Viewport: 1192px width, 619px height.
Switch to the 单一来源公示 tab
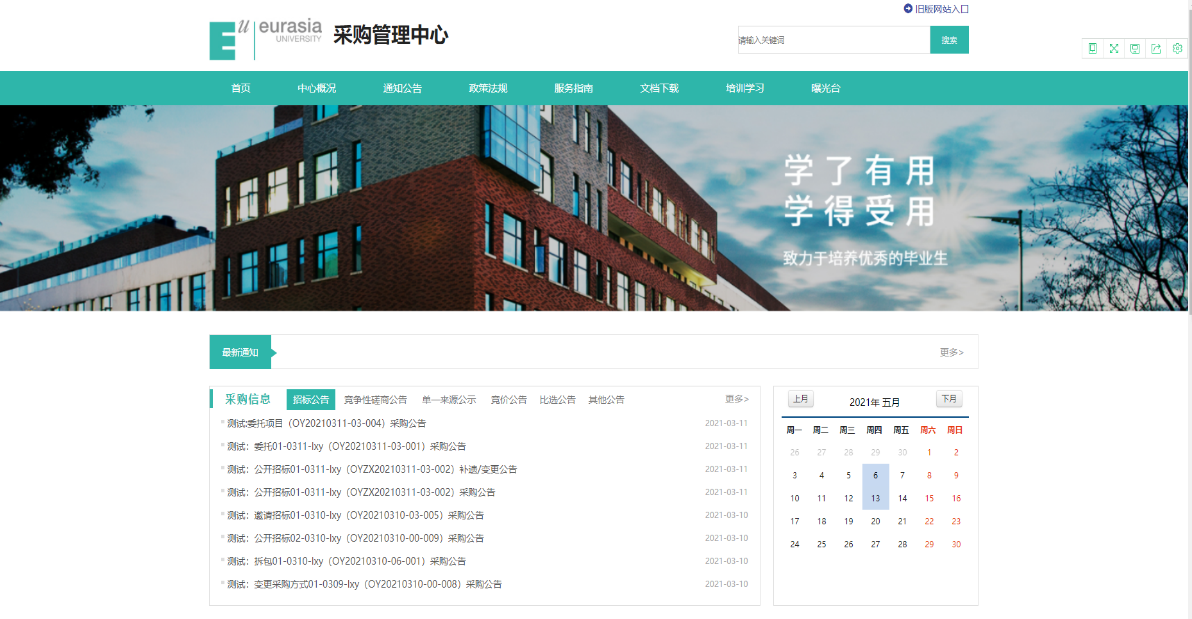[448, 400]
